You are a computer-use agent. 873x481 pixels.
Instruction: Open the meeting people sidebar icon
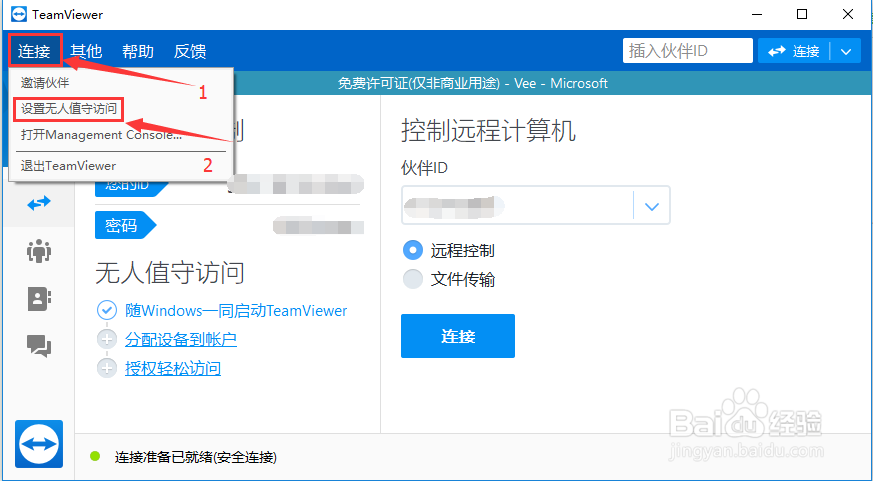[x=39, y=251]
